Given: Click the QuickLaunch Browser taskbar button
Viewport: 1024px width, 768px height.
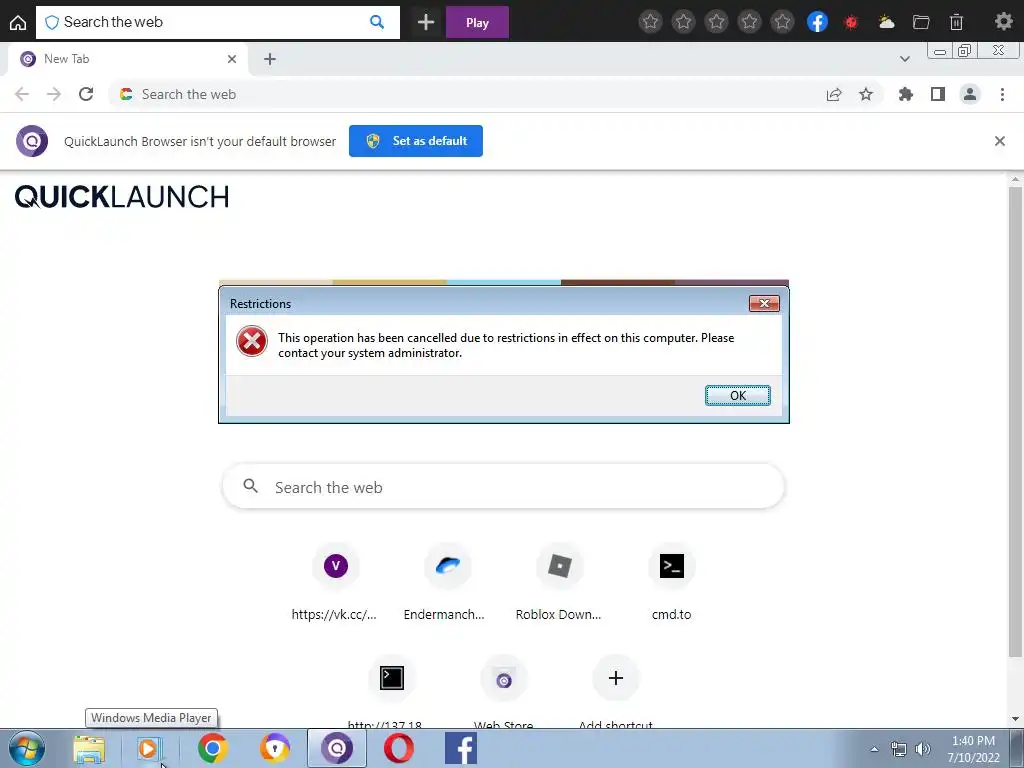Looking at the screenshot, I should point(337,748).
